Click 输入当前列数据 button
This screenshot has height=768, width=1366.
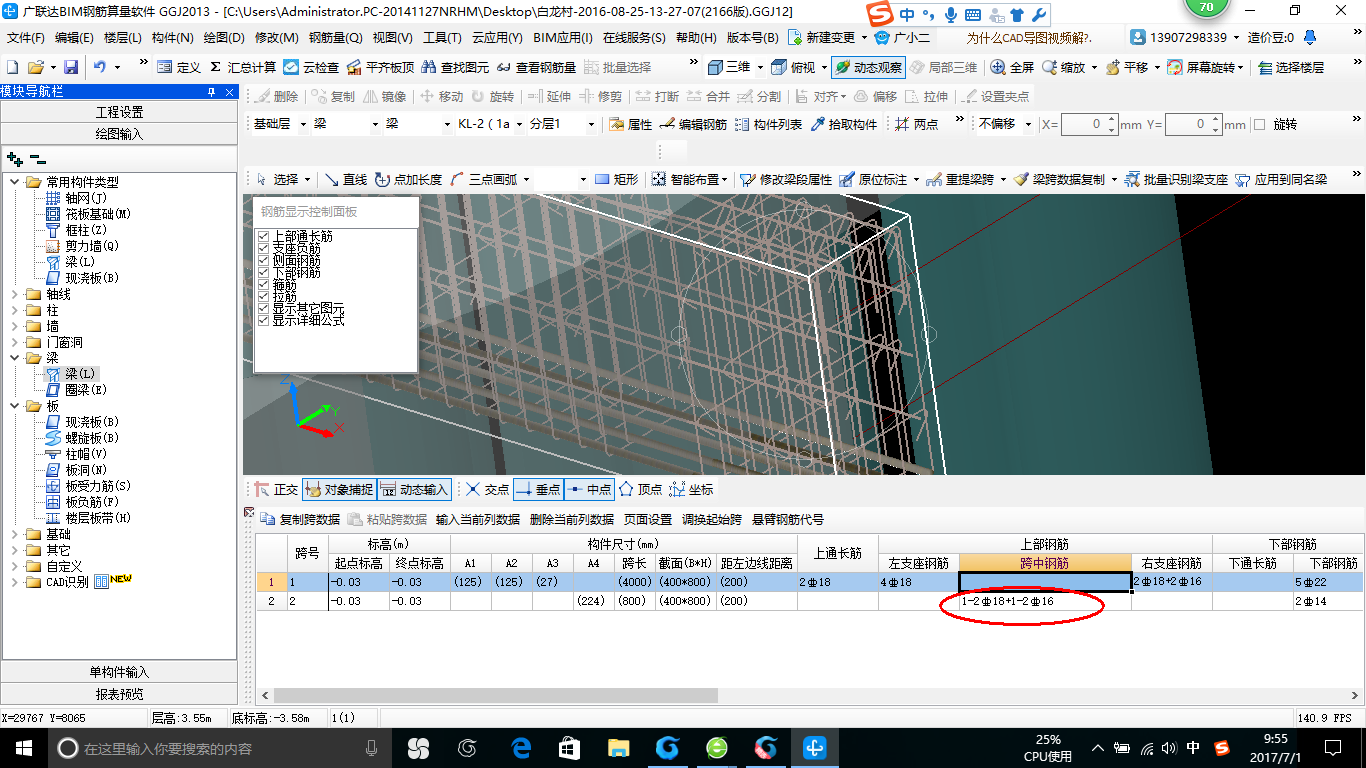point(478,519)
